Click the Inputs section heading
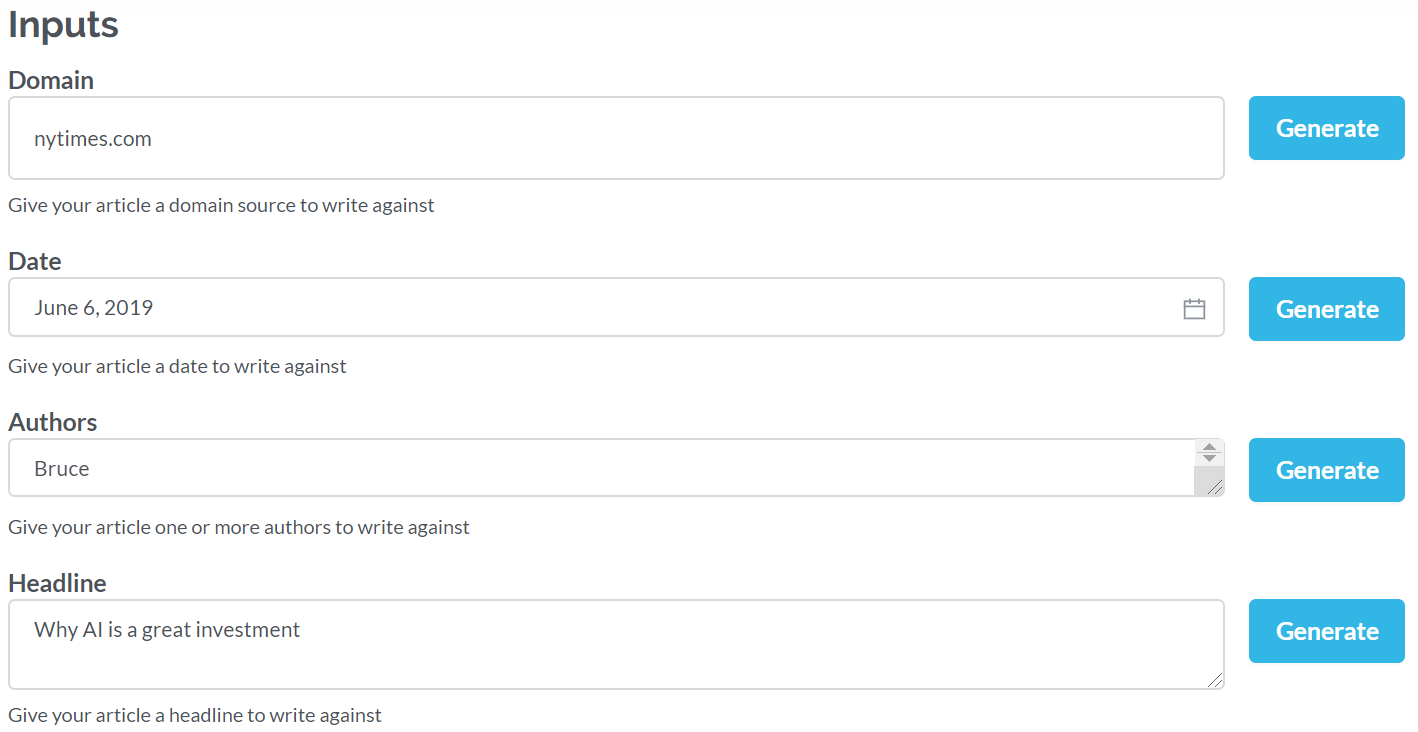 click(x=63, y=25)
